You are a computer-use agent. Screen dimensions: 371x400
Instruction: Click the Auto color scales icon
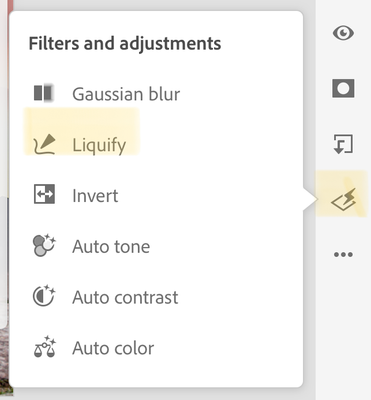[45, 347]
